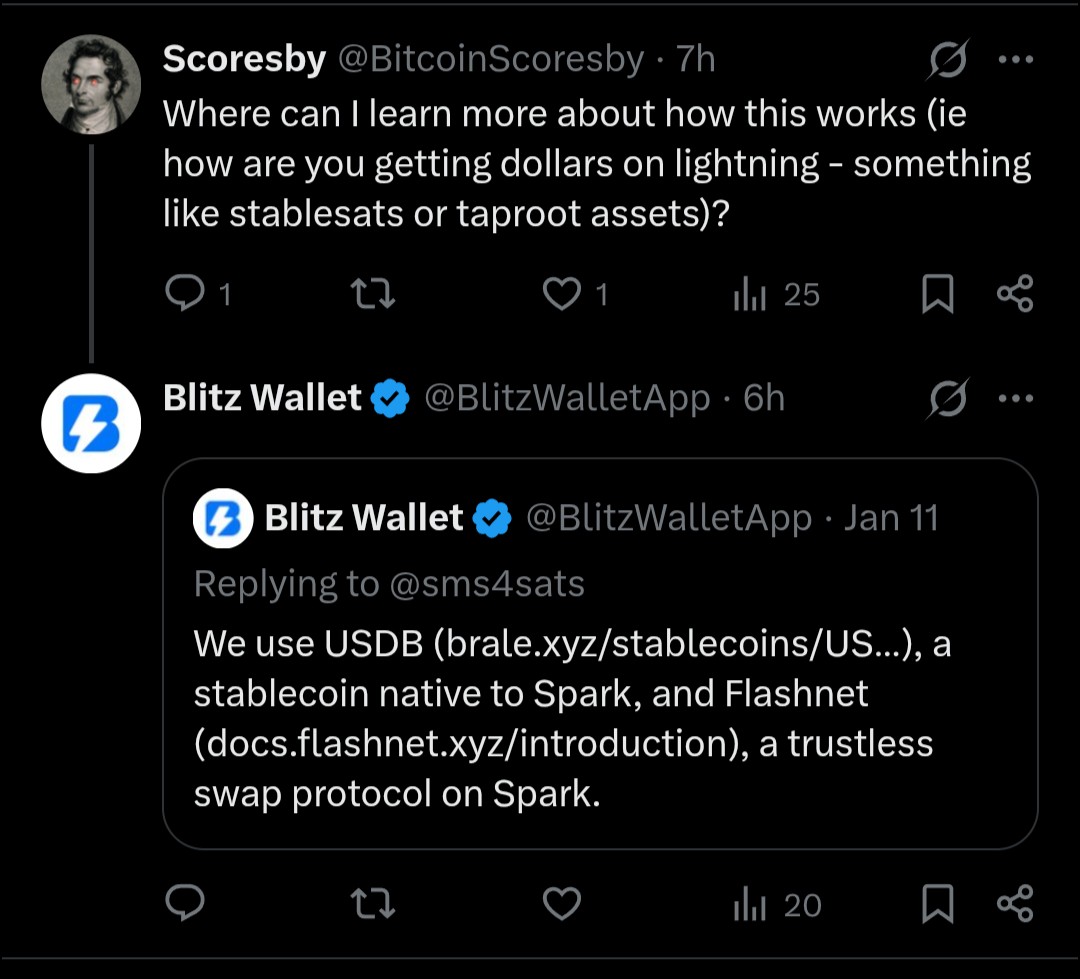This screenshot has width=1080, height=979.
Task: Reply to Blitz Wallet's tweet
Action: (x=184, y=905)
